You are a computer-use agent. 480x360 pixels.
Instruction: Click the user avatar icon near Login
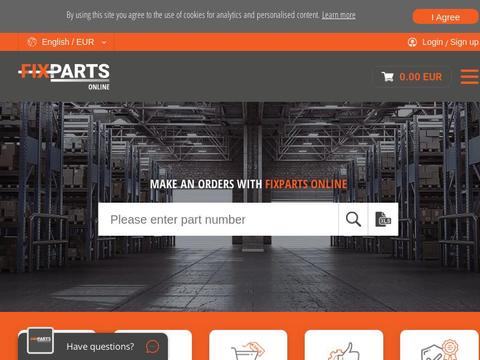(x=412, y=42)
